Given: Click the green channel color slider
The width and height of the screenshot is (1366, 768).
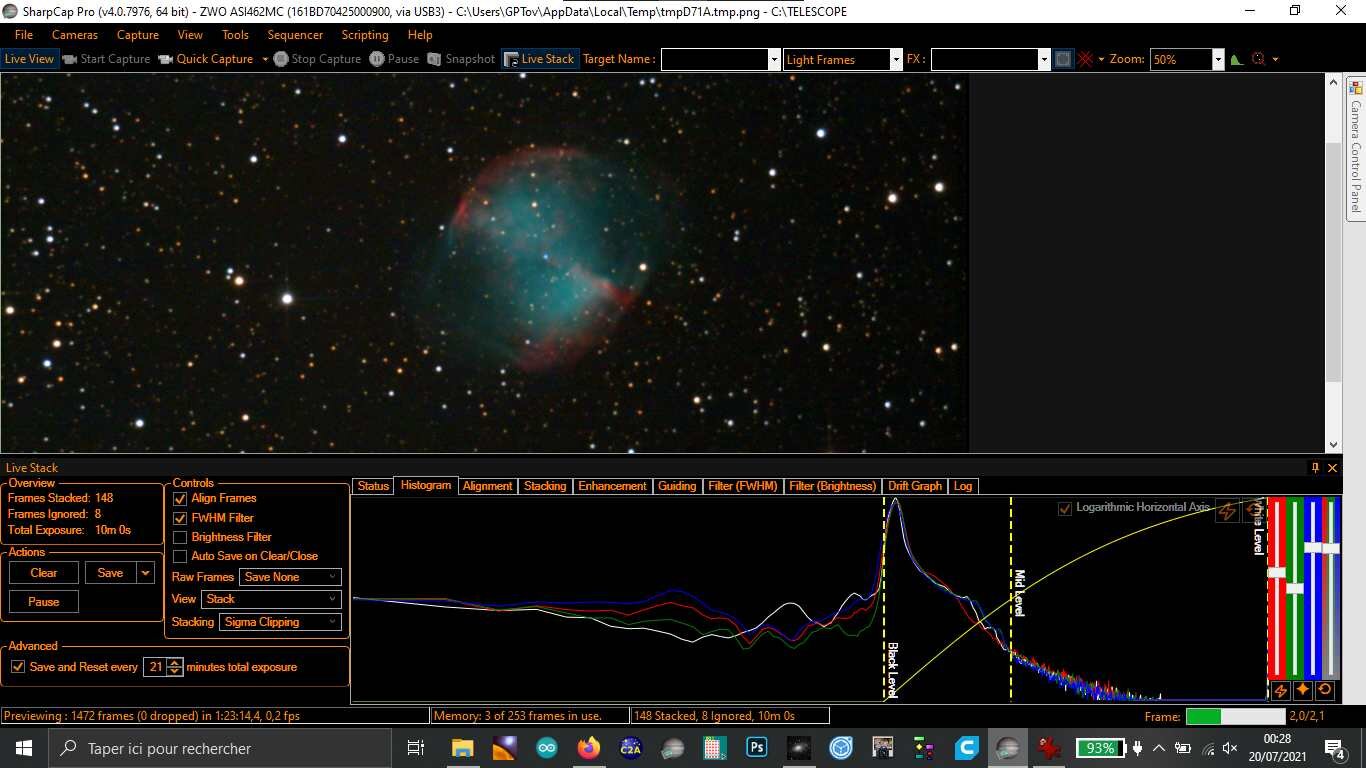Looking at the screenshot, I should 1295,587.
